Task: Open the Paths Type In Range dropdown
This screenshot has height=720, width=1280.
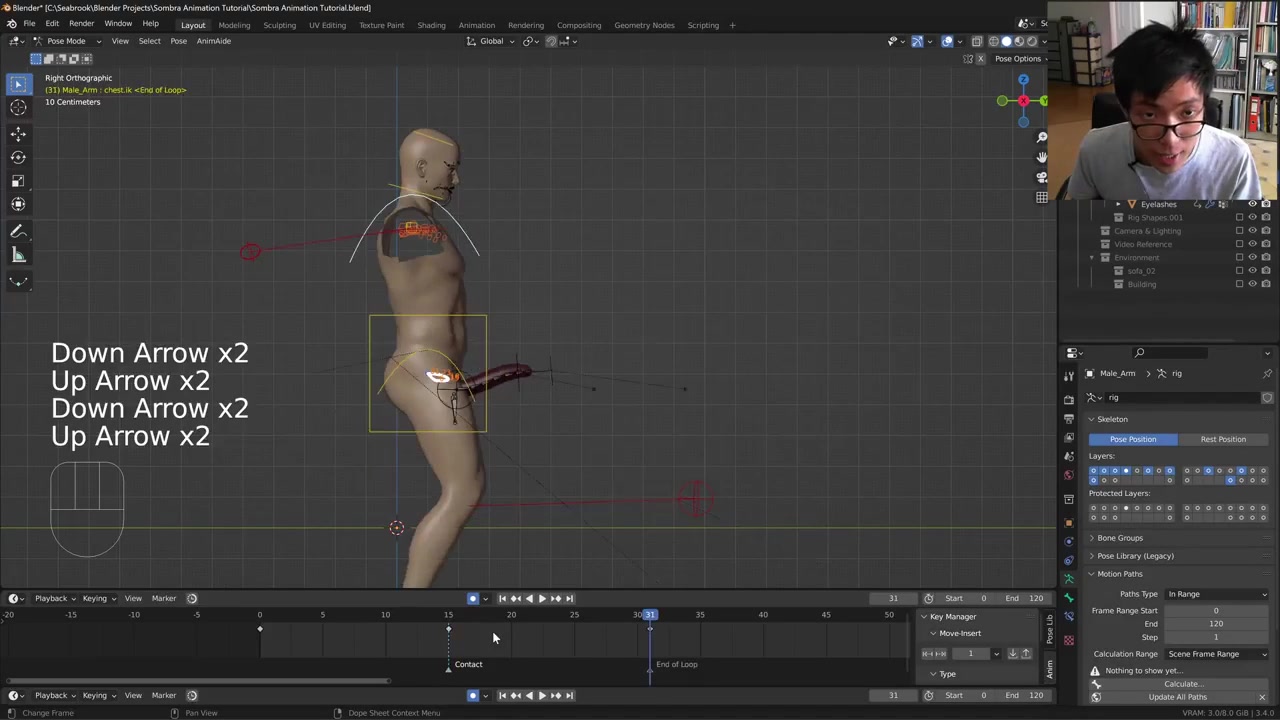Action: [x=1217, y=594]
